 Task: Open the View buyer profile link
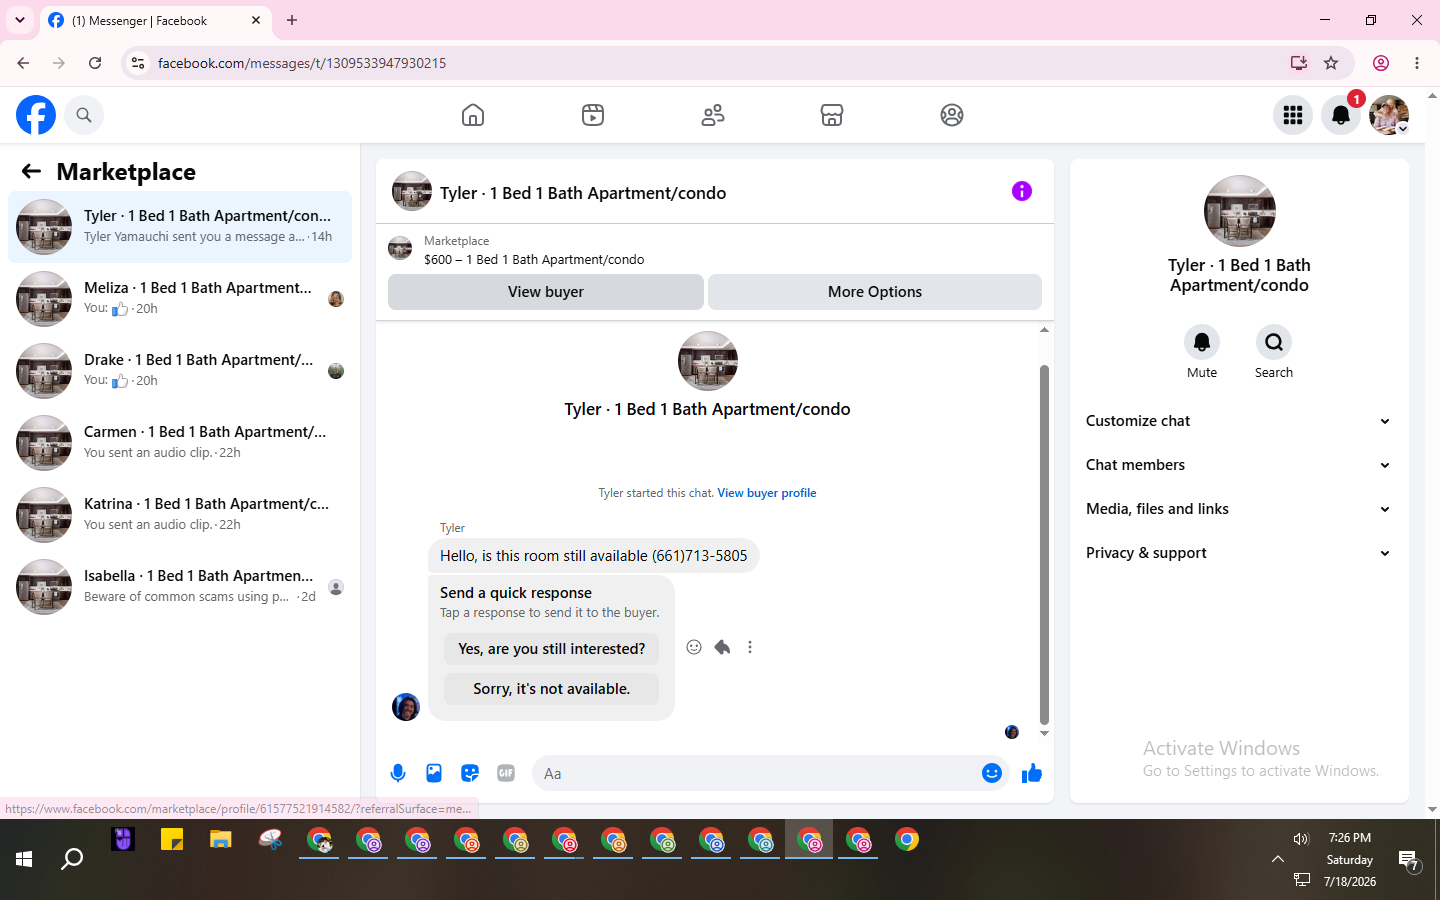coord(767,493)
